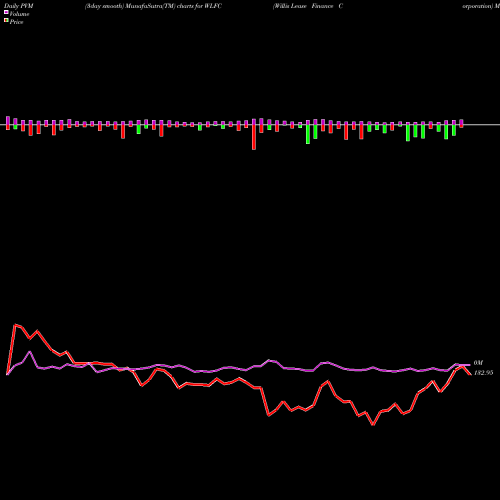Viewport: 500px width, 500px height.
Task: Click the Willis Lease Finance company name
Action: (308, 6)
